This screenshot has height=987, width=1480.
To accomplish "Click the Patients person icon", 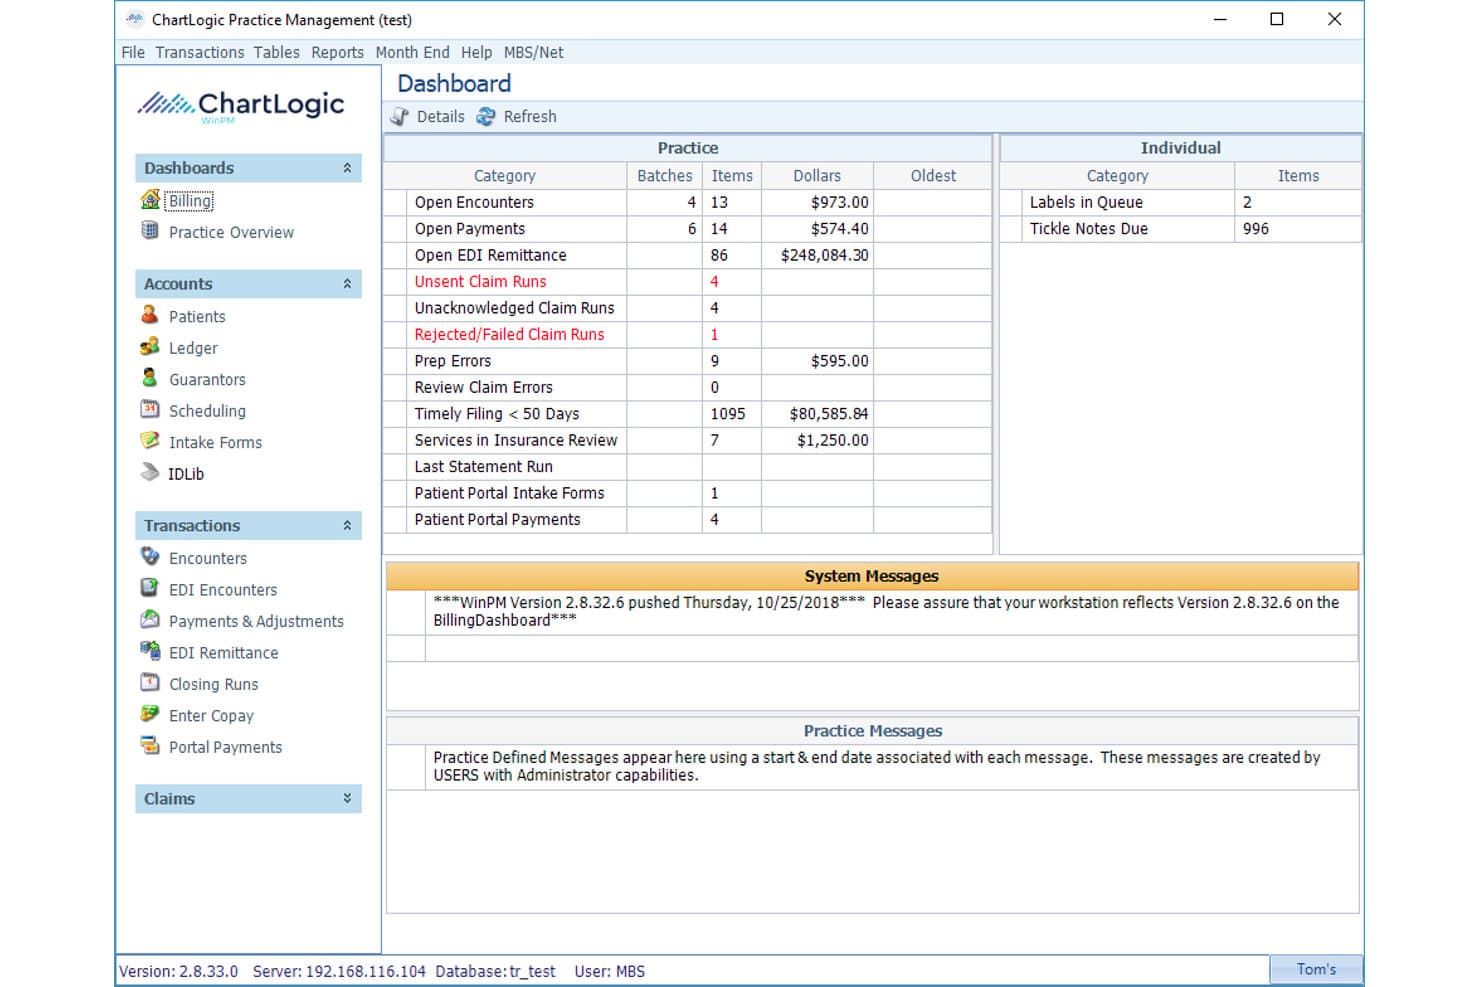I will 150,315.
